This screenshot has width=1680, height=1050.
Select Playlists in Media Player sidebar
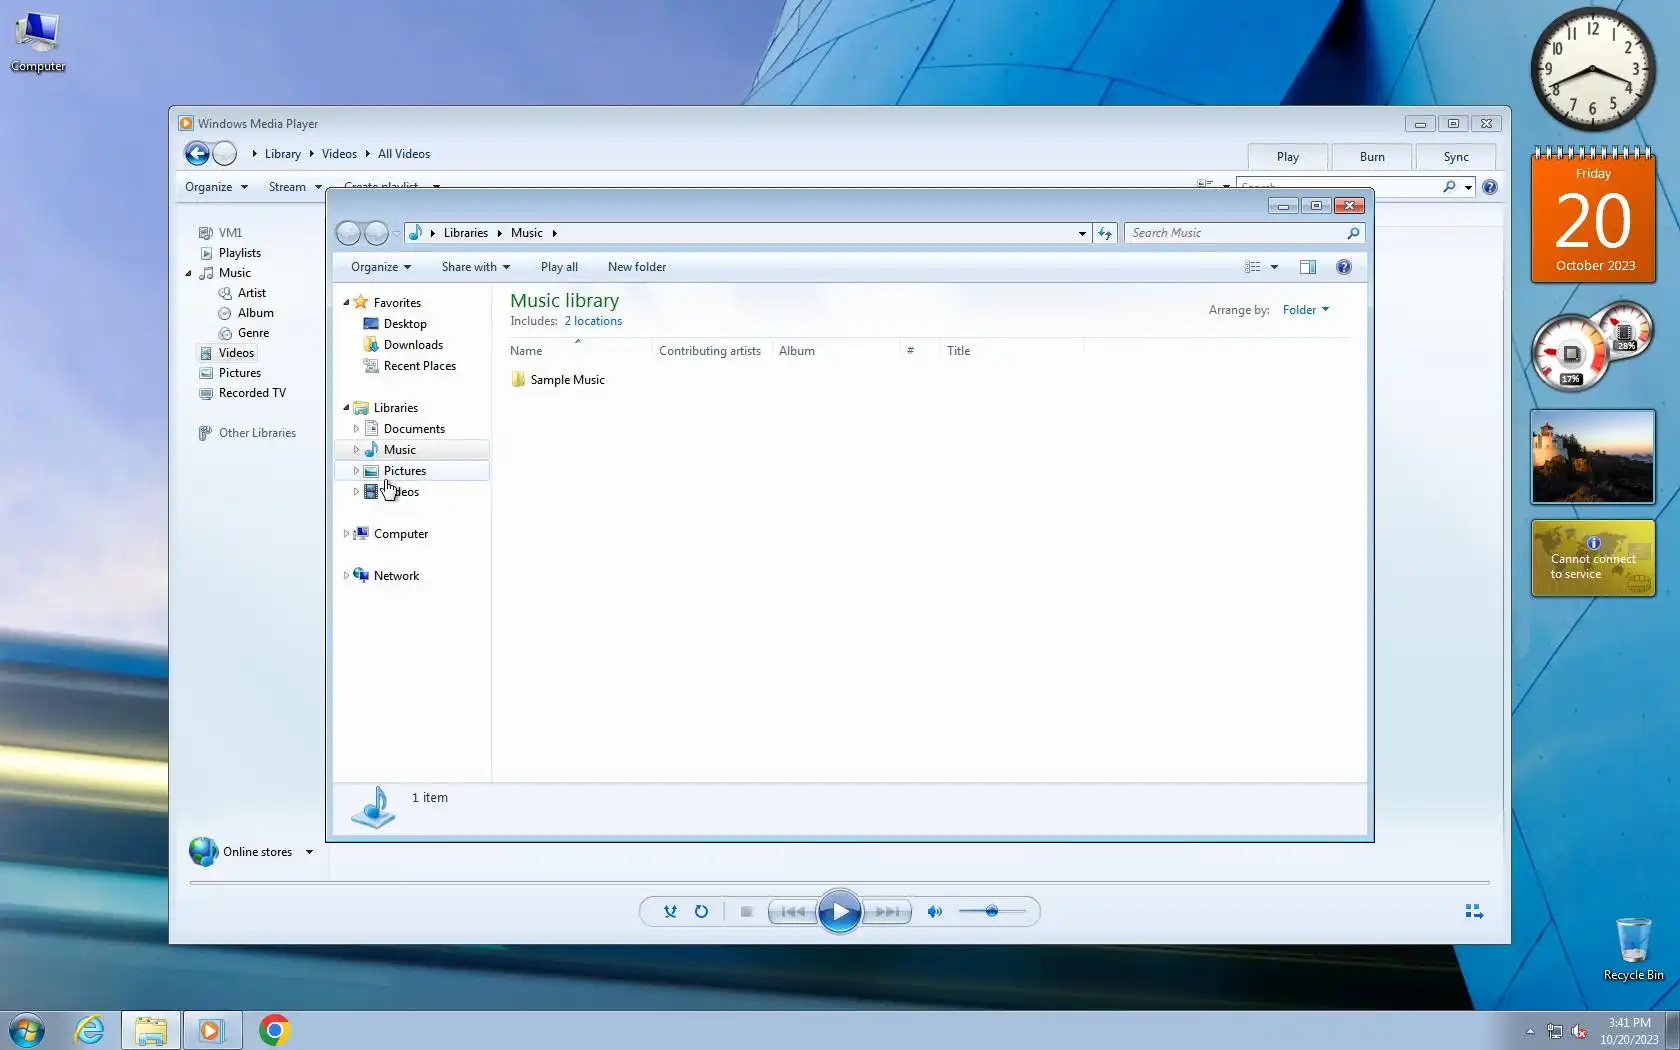(240, 253)
